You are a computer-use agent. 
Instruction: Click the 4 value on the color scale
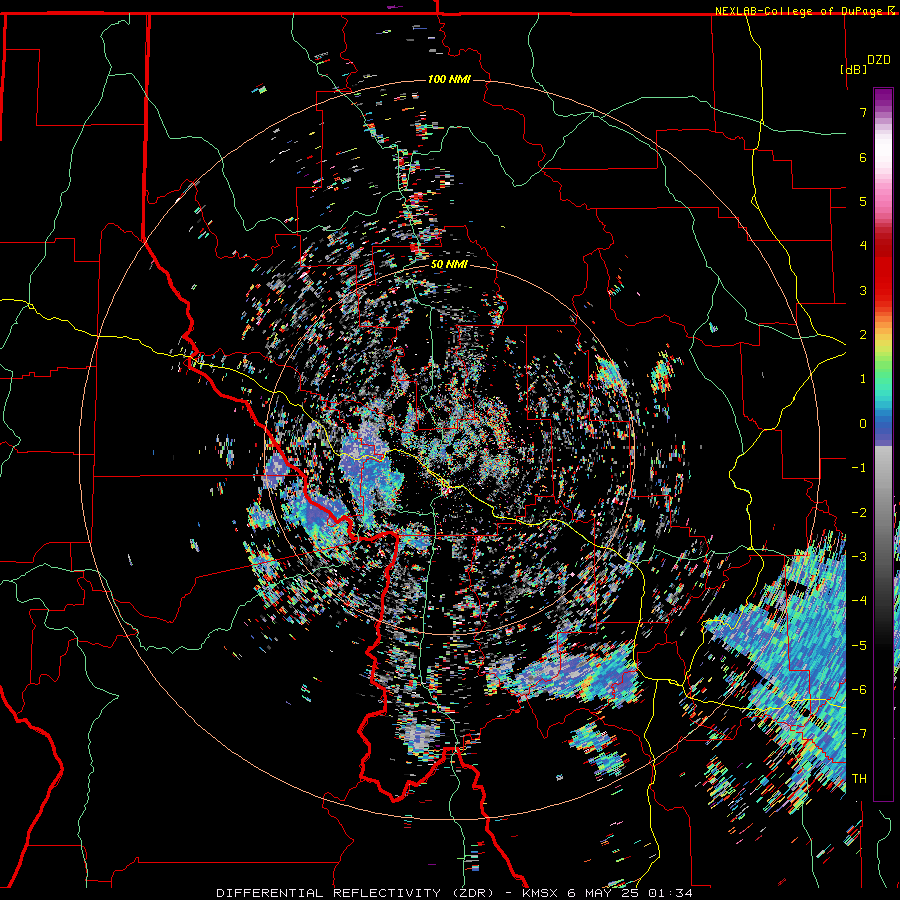863,245
